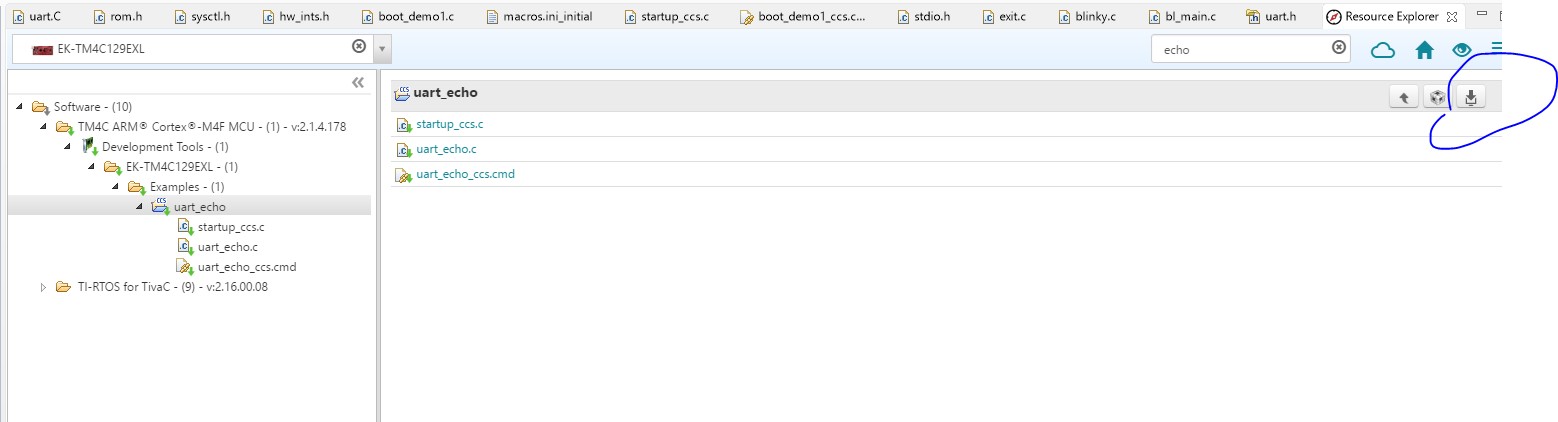
Task: Select uart_echo_ccs.cmd in the left tree
Action: tap(247, 267)
